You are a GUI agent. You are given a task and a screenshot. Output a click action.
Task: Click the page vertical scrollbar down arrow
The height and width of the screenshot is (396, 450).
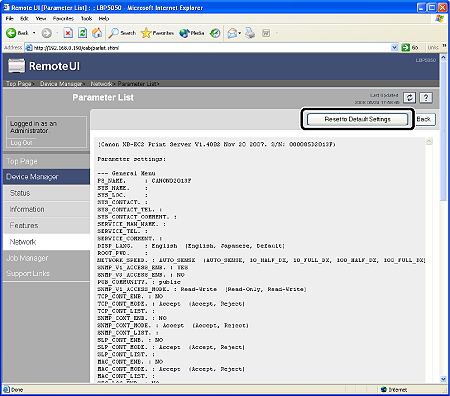point(443,379)
